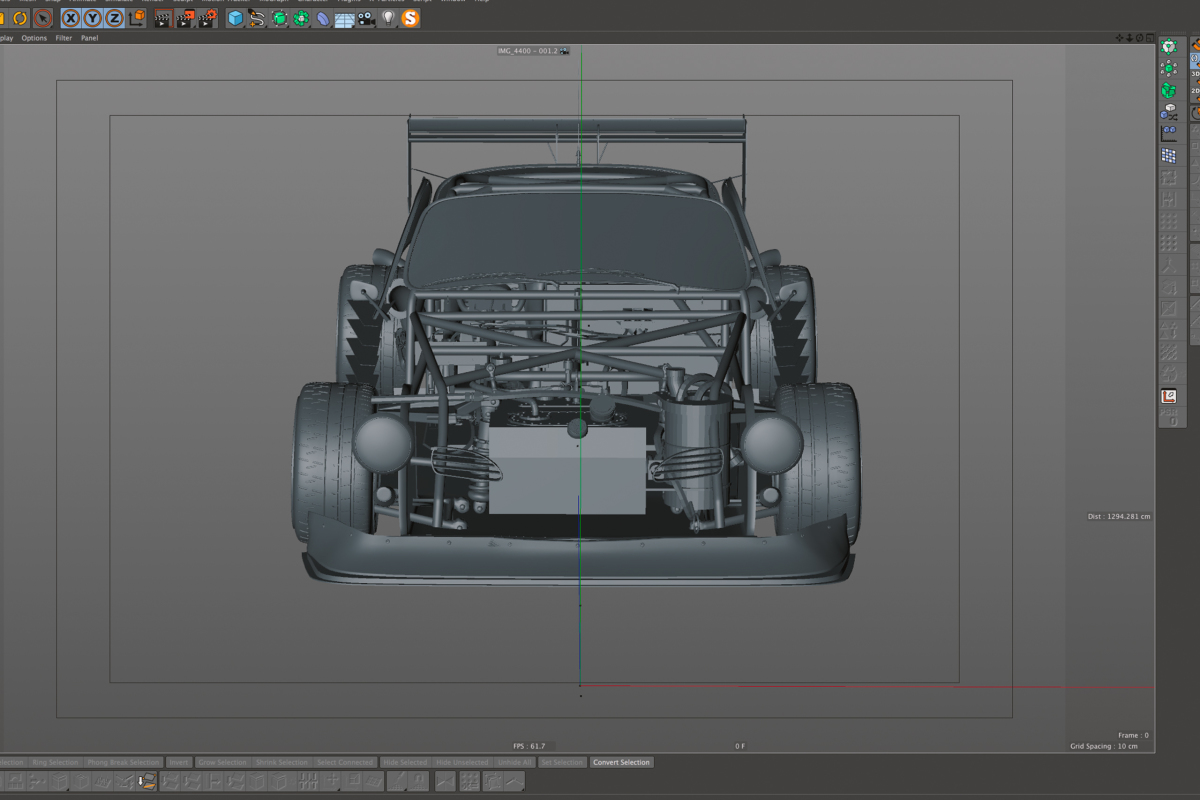Select the deformer bend icon
The width and height of the screenshot is (1200, 800).
pos(323,18)
